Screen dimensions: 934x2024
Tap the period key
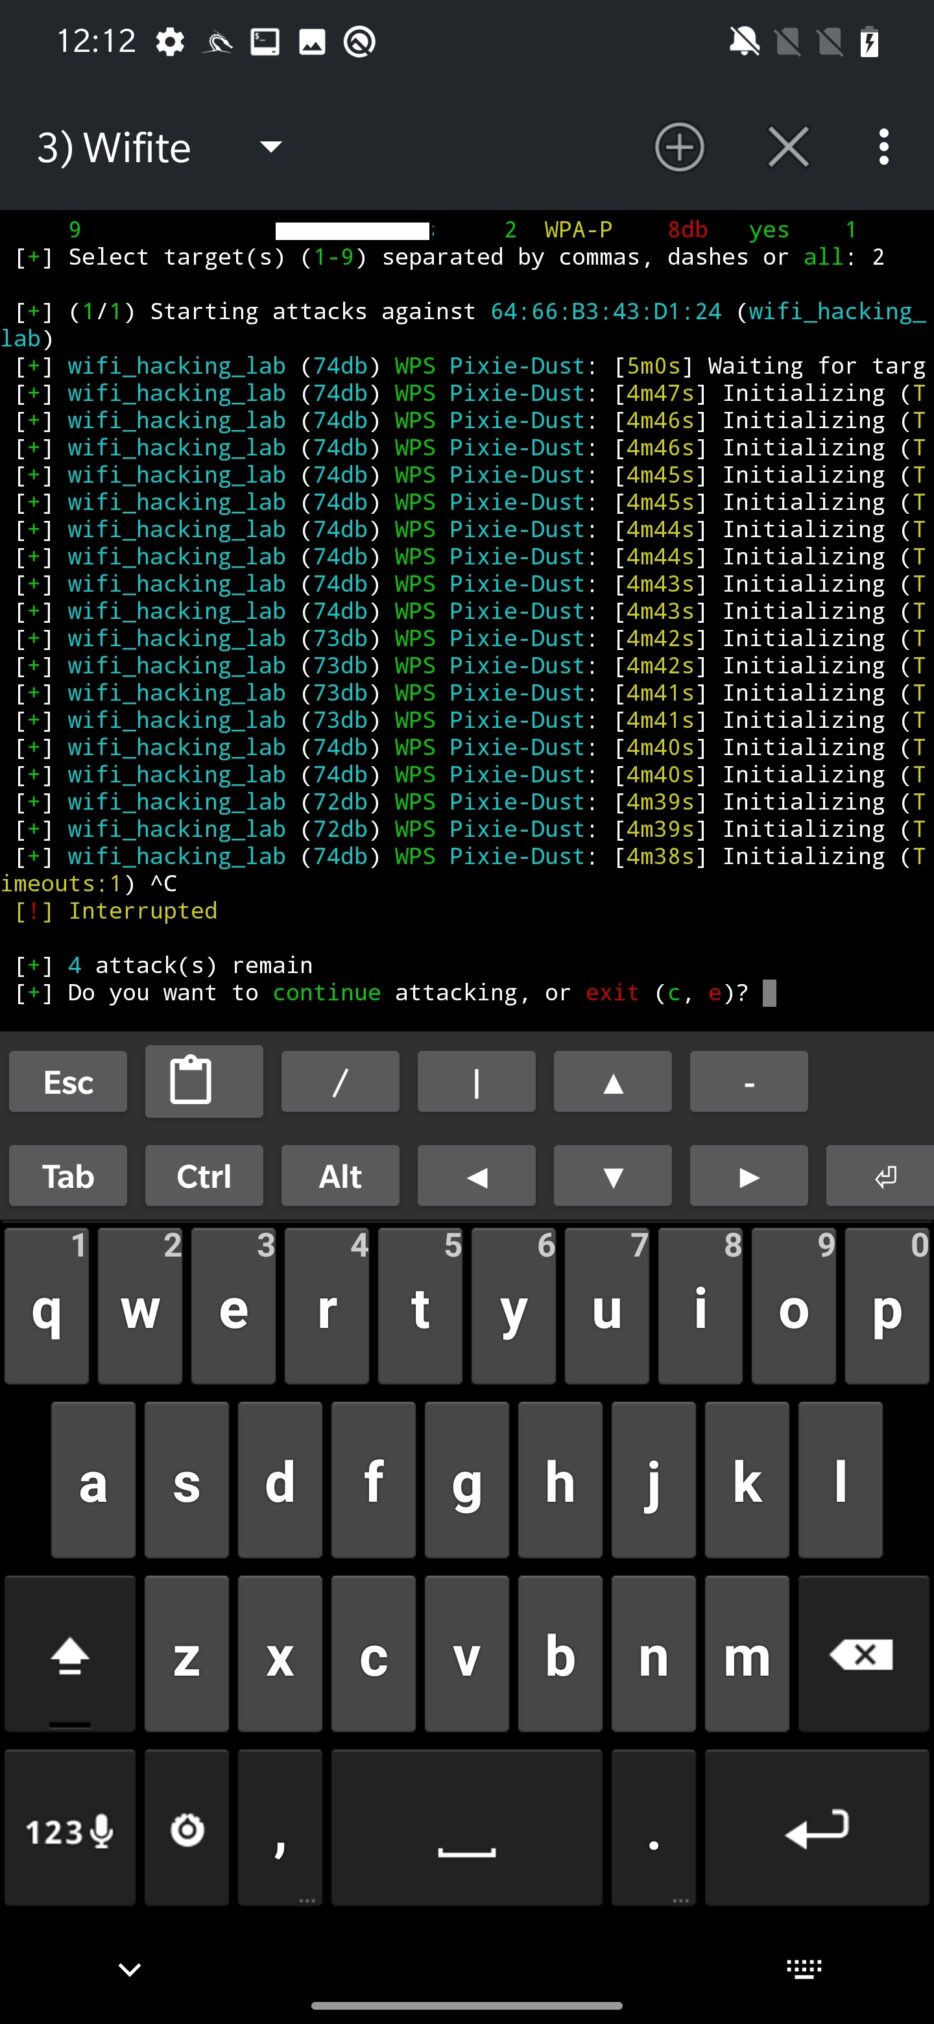point(653,1828)
